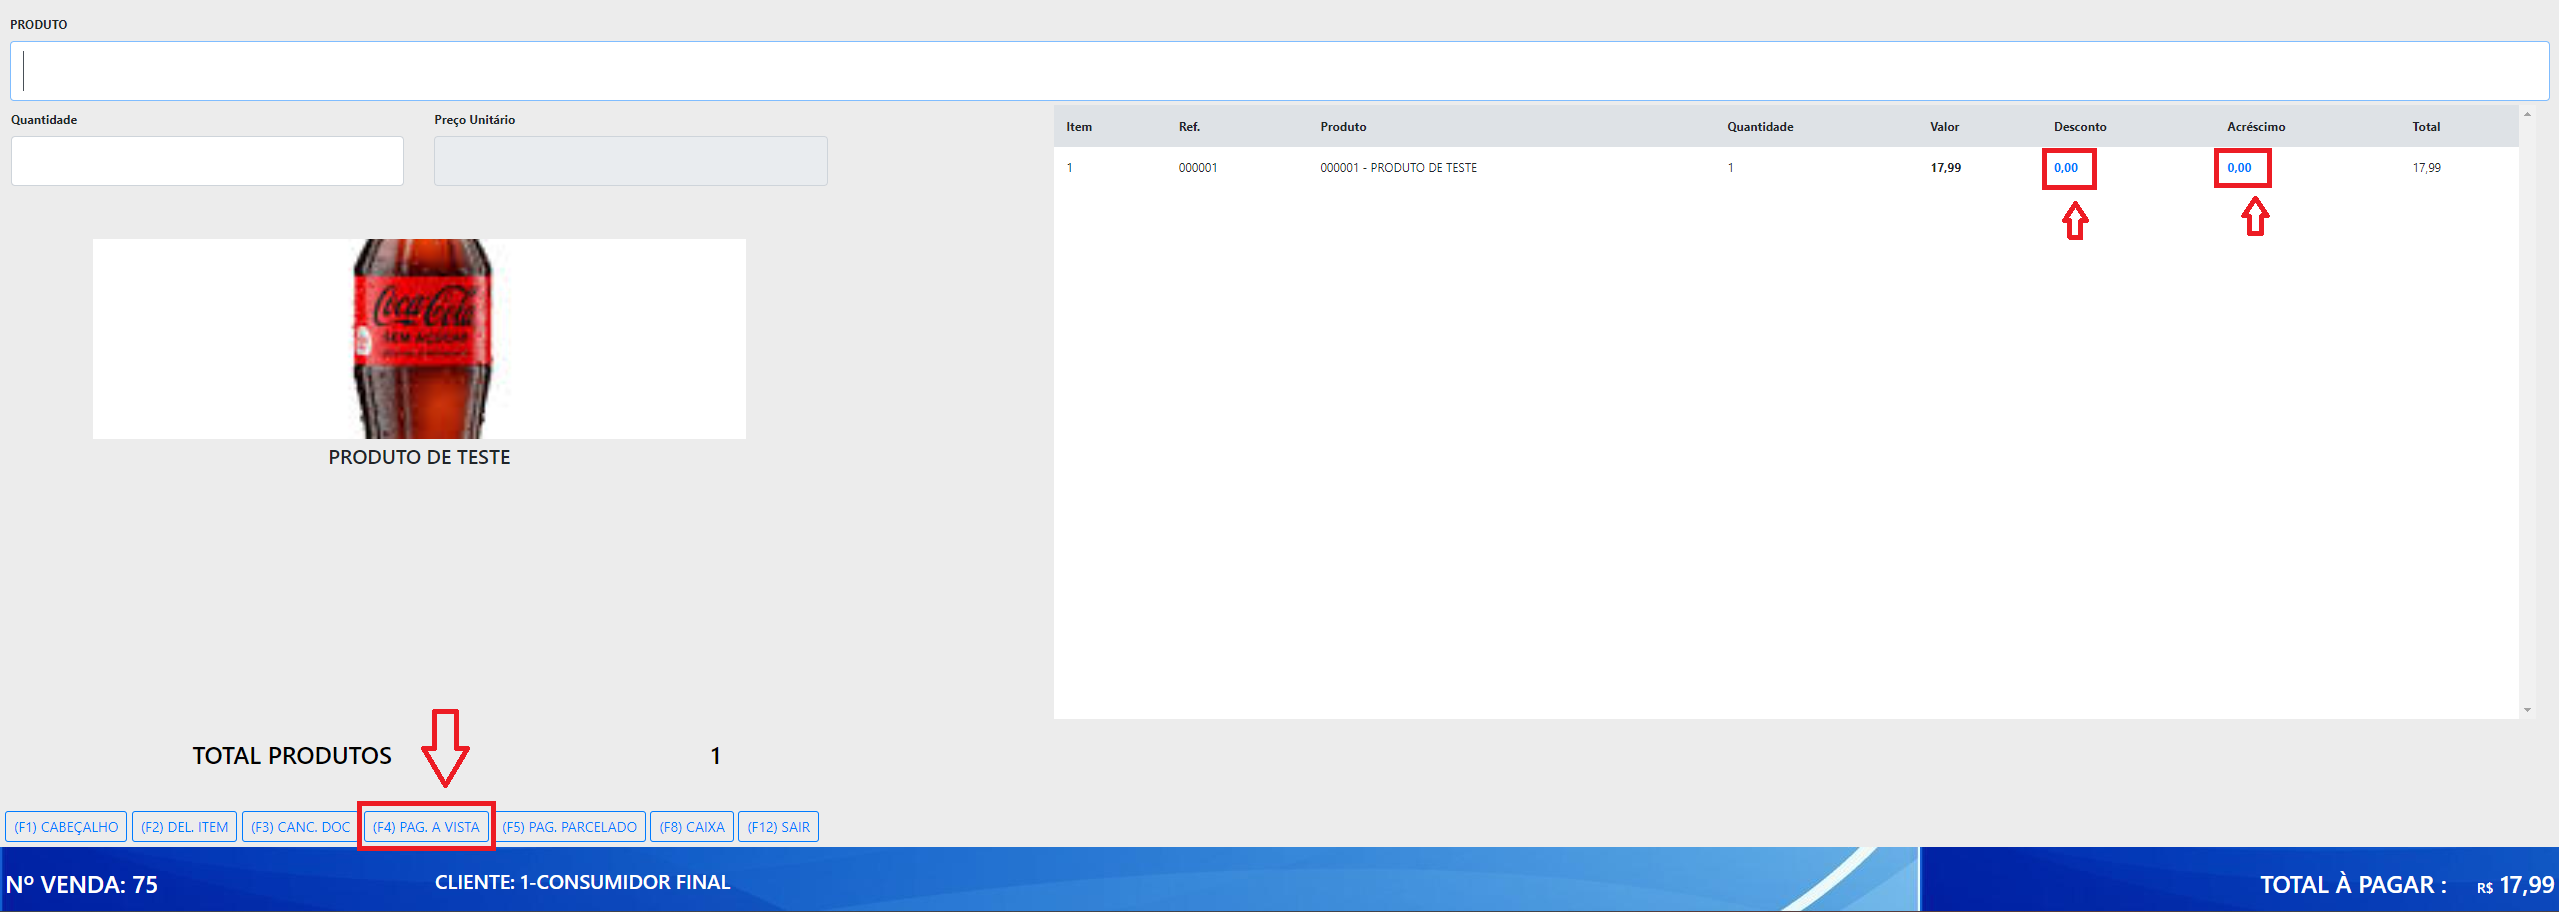The height and width of the screenshot is (912, 2559).
Task: Open the (F1) CABEÇALHO button
Action: pos(66,827)
